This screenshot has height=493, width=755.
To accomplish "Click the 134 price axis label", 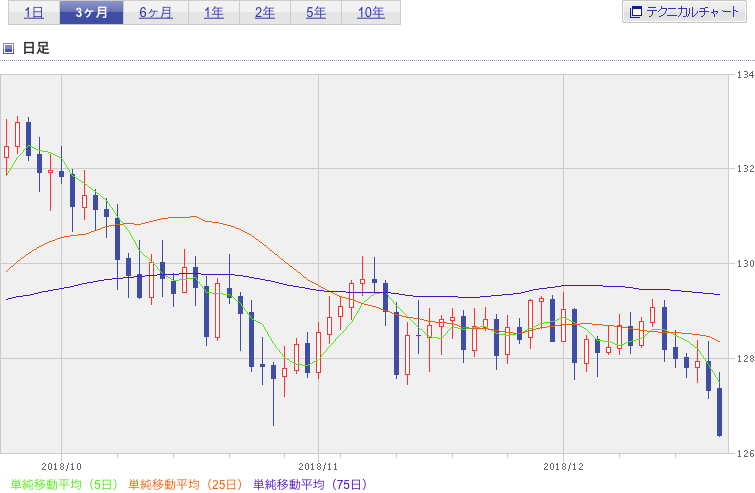I will coord(745,75).
